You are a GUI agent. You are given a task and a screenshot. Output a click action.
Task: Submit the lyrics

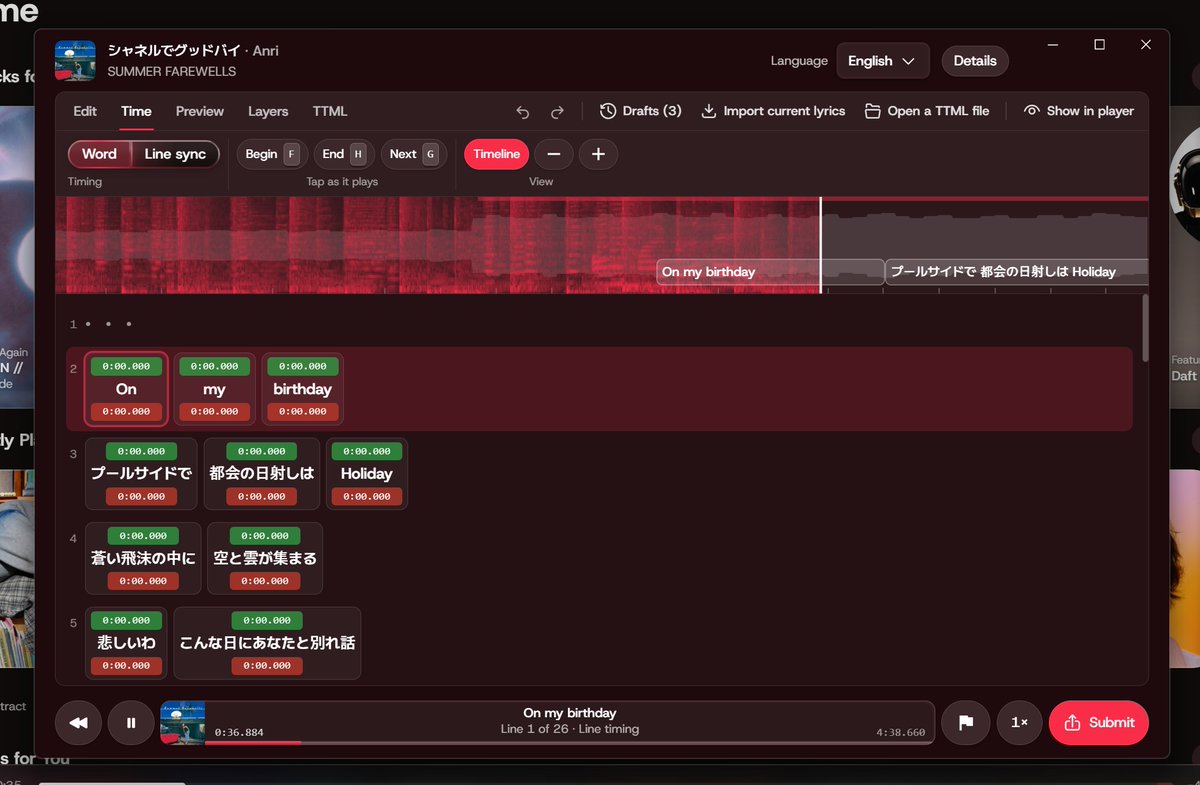[1099, 723]
